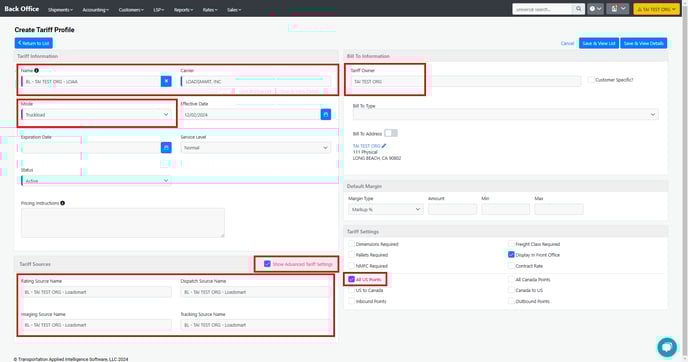Screen dimensions: 688x362
Task: Click the Return to List button
Action: (33, 43)
